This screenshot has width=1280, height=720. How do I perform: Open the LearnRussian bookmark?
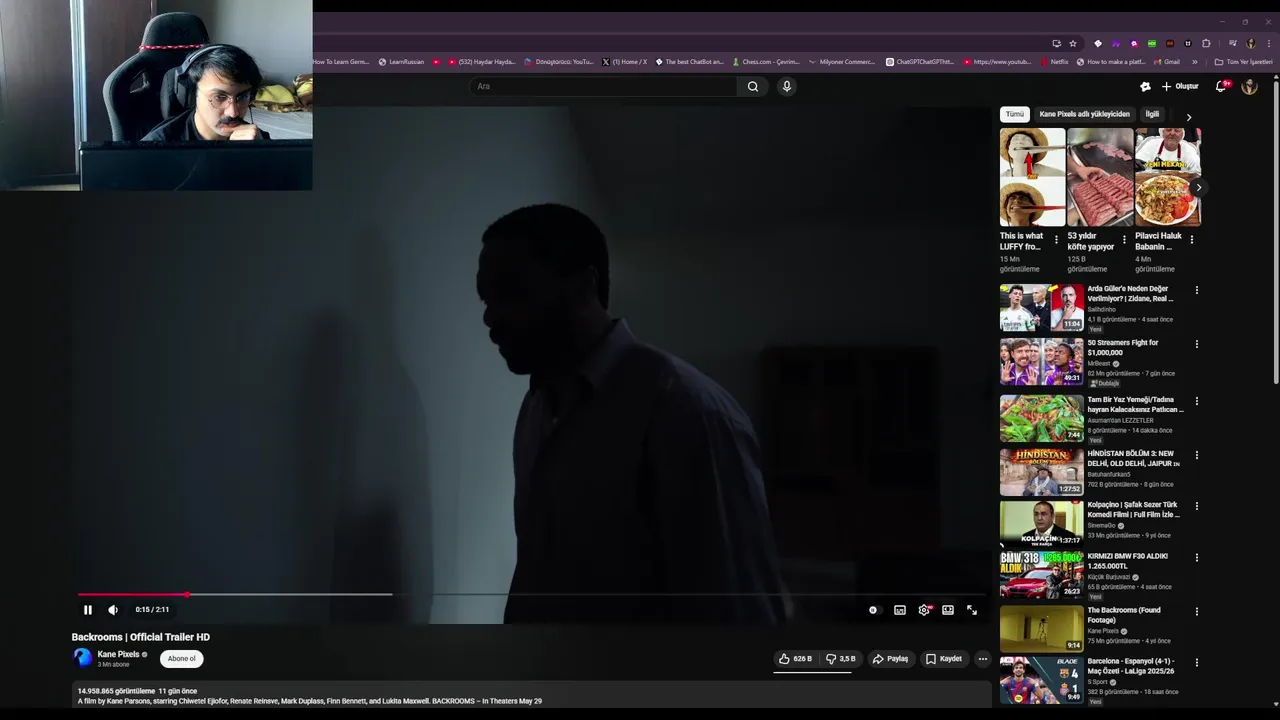(401, 62)
